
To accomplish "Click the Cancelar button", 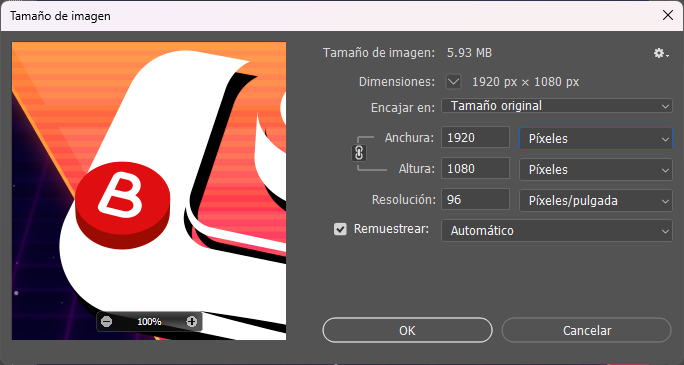I will (x=587, y=330).
